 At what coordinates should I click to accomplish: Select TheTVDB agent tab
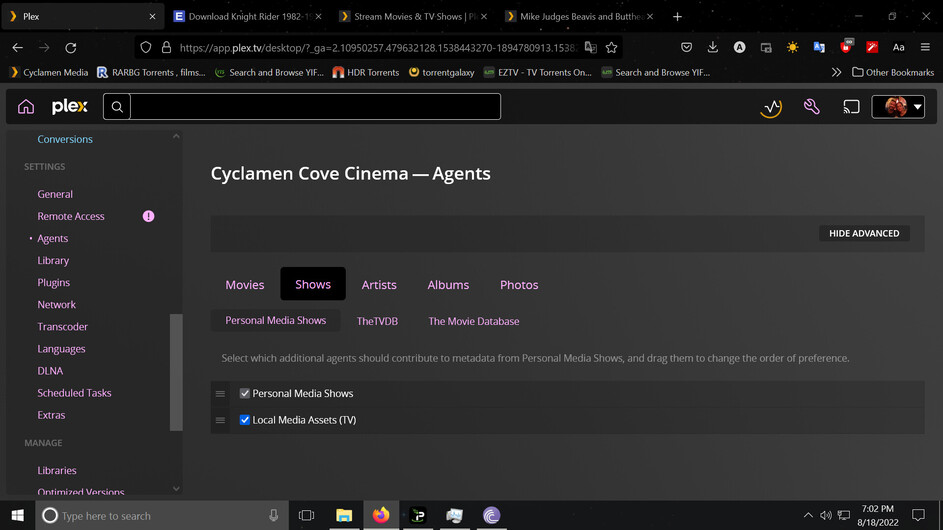coord(377,321)
